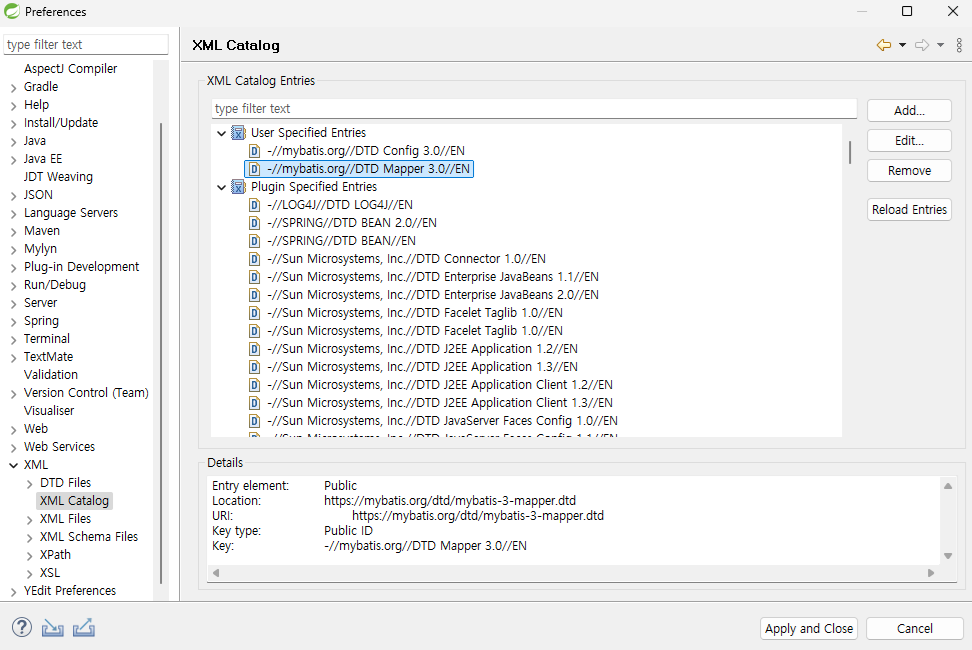Click the User Specified Entries catalog icon
The image size is (972, 650).
[x=239, y=133]
